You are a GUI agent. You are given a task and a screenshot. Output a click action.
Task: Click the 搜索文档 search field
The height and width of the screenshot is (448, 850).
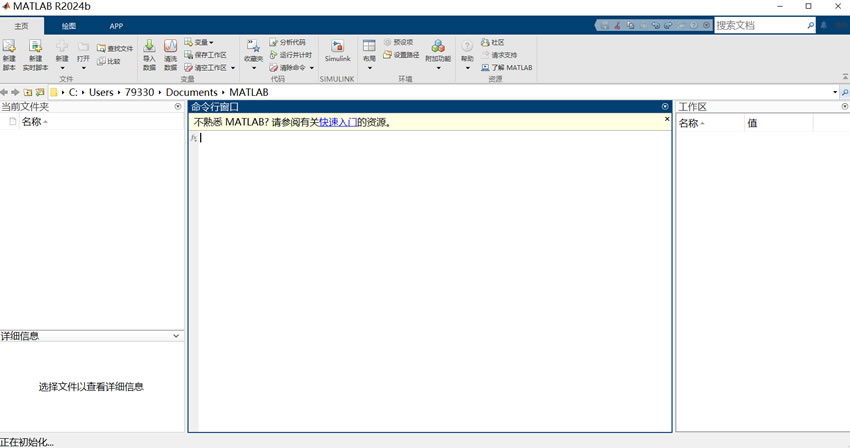coord(763,25)
